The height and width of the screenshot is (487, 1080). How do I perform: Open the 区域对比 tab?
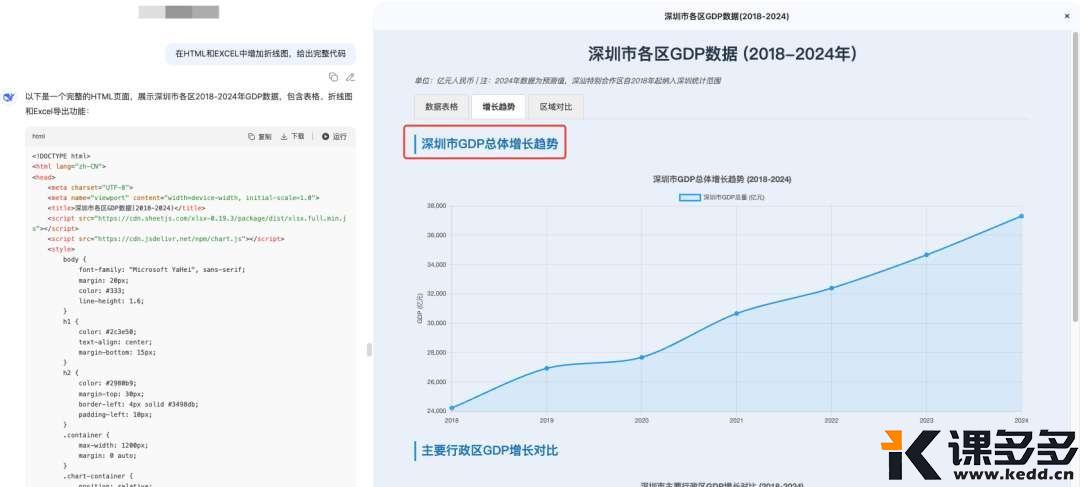click(556, 107)
